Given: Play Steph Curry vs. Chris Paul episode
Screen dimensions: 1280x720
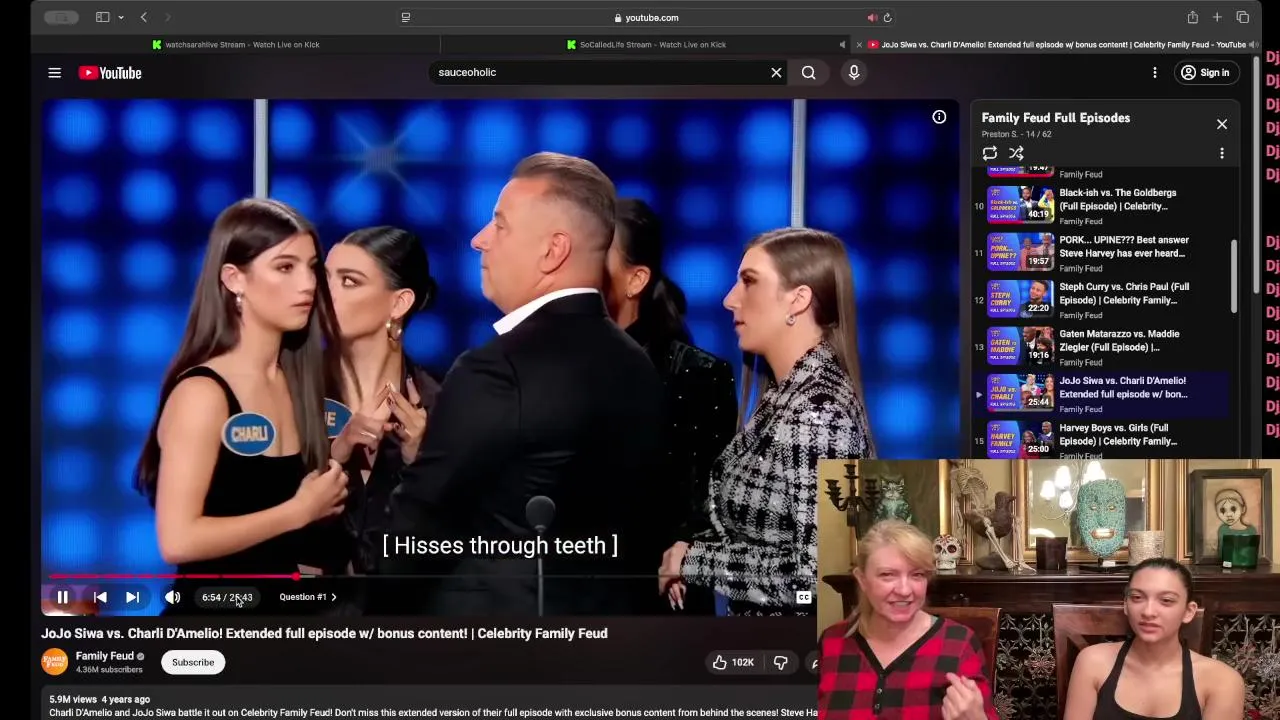Looking at the screenshot, I should 1100,298.
